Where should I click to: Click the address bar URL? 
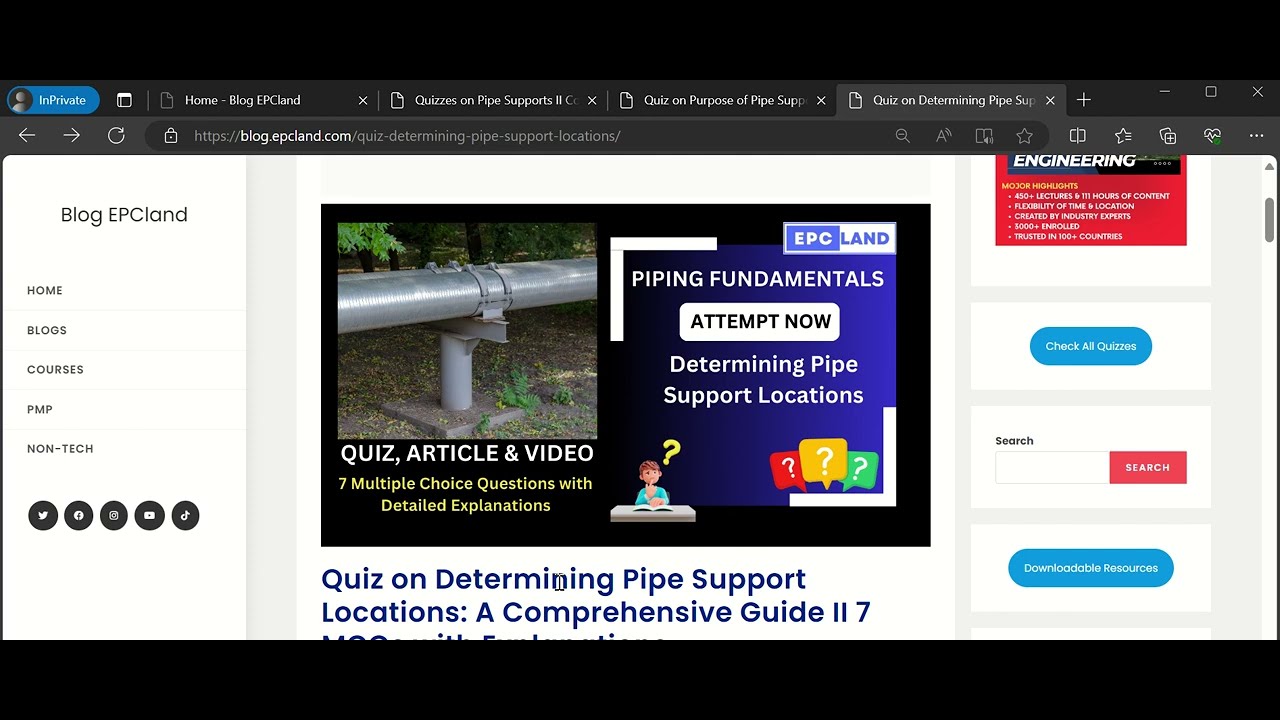tap(407, 136)
